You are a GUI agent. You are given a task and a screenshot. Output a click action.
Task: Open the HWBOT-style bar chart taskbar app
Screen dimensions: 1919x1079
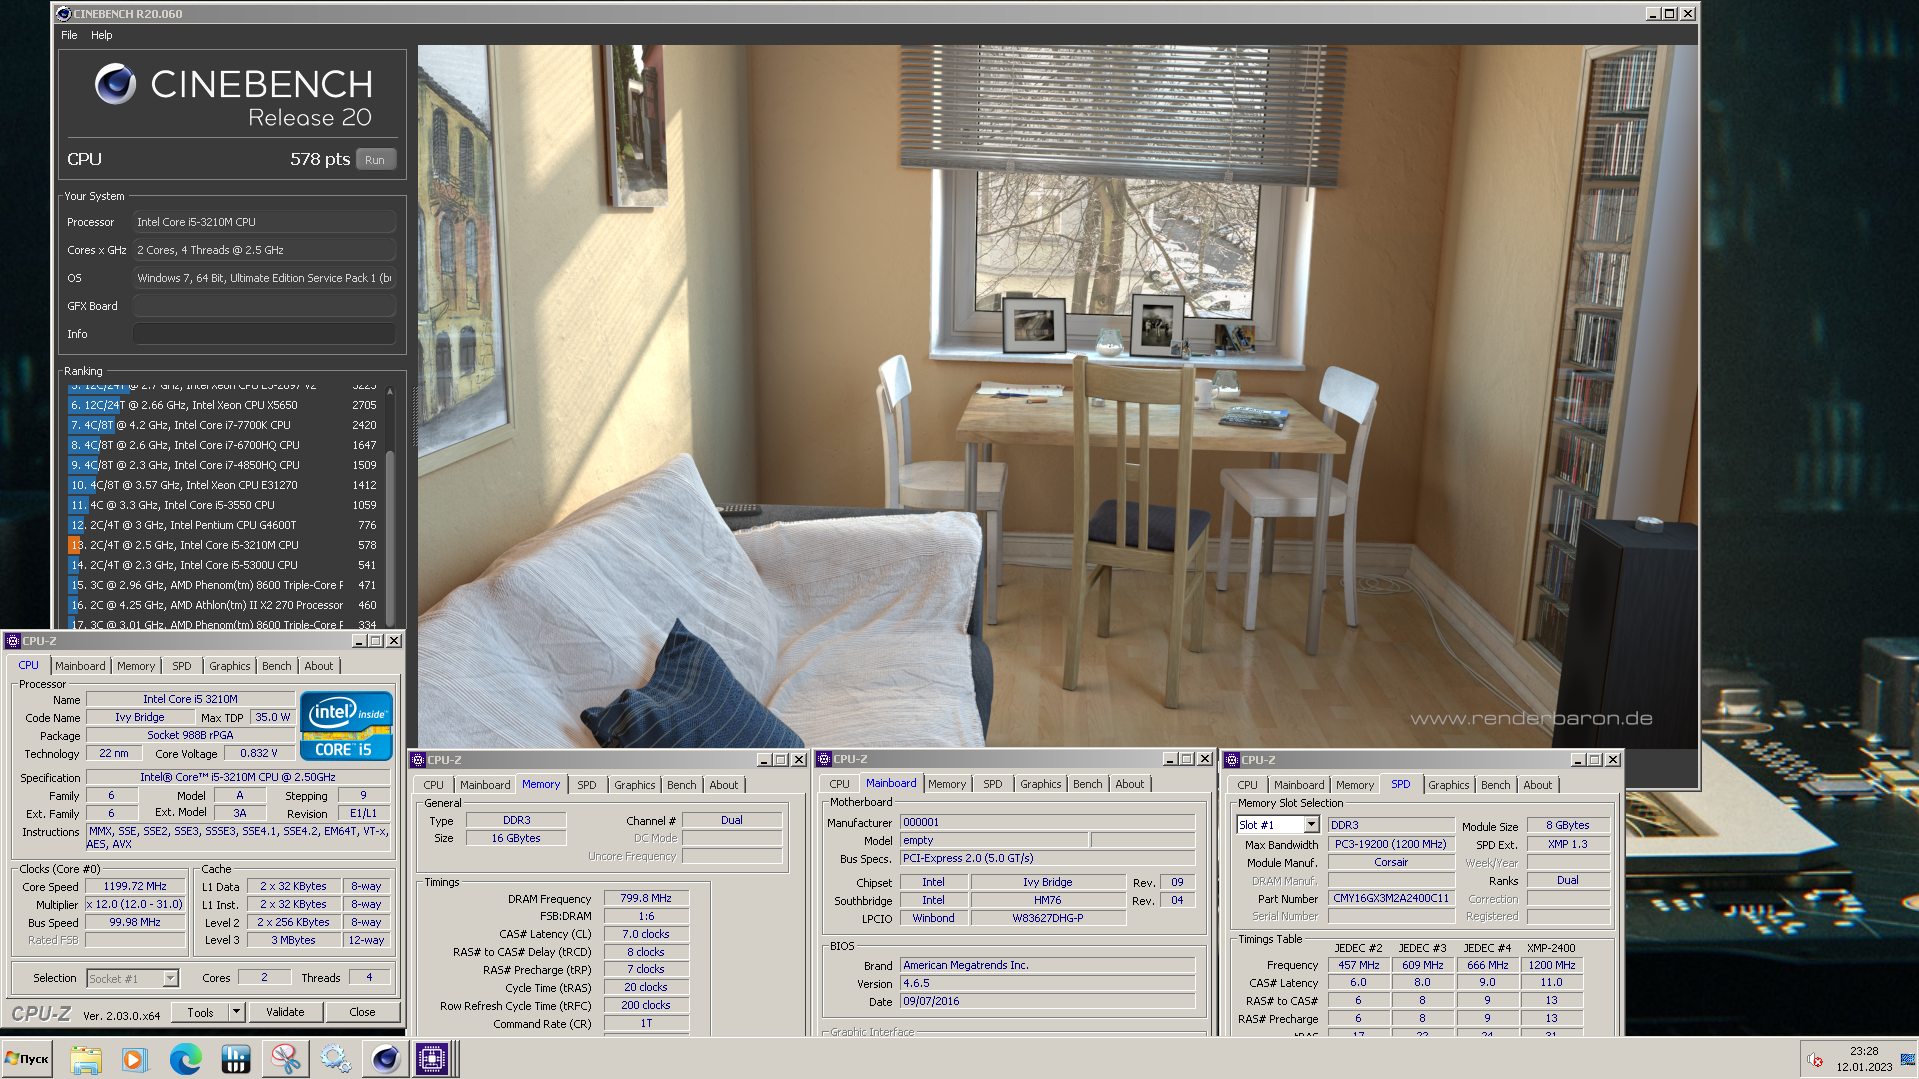coord(235,1058)
